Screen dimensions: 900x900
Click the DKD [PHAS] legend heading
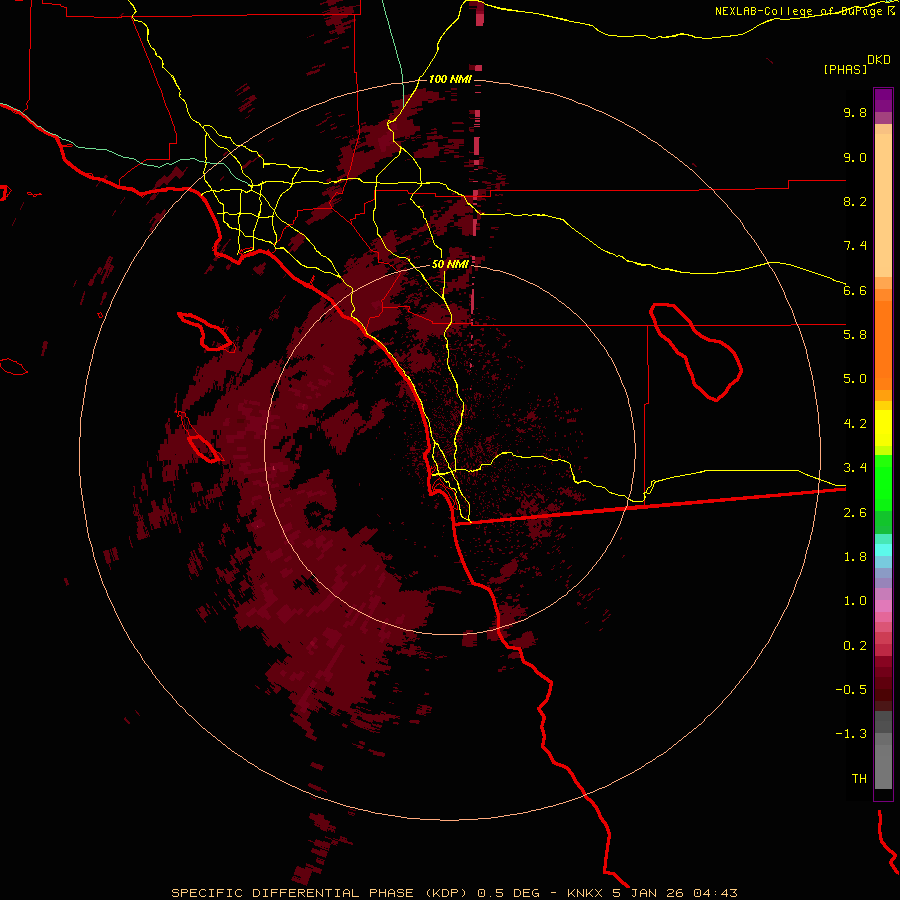coord(856,65)
